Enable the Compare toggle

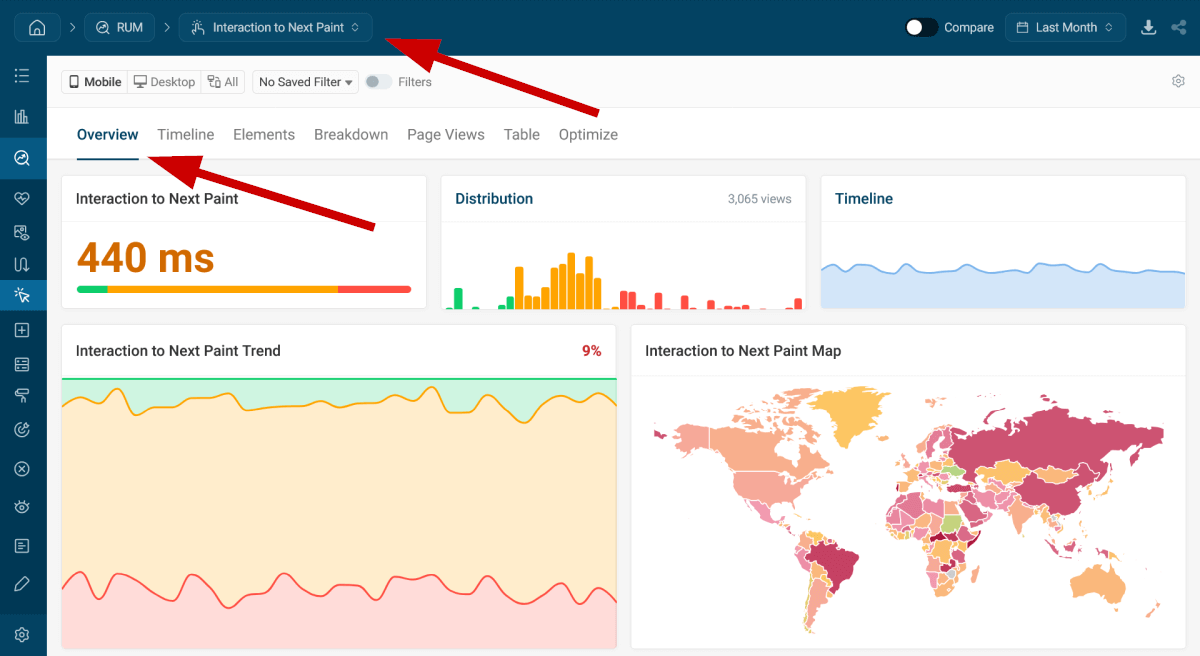tap(920, 27)
